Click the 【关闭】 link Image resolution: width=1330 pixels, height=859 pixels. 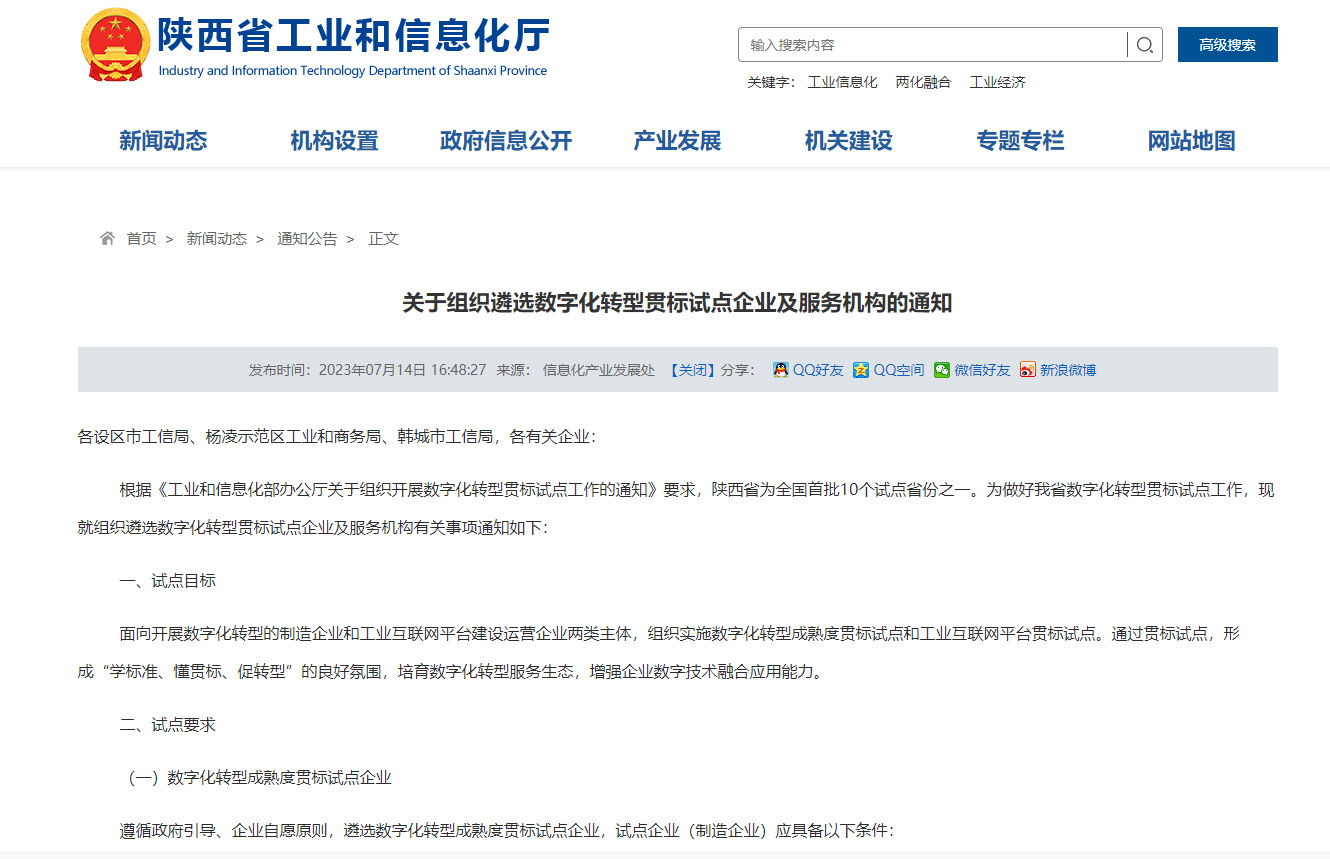(692, 370)
